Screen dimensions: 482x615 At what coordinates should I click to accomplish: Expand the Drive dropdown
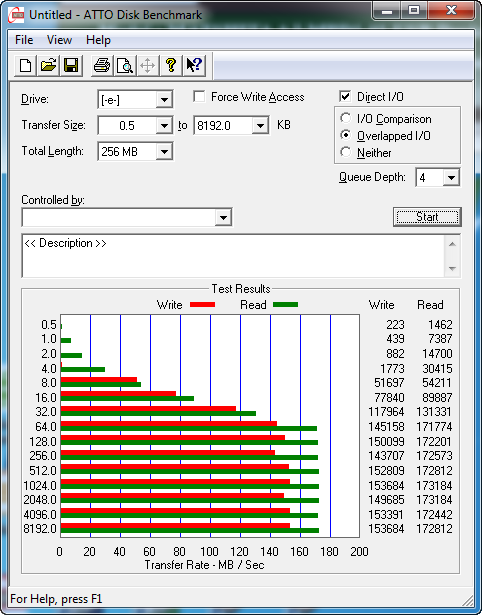coord(164,100)
